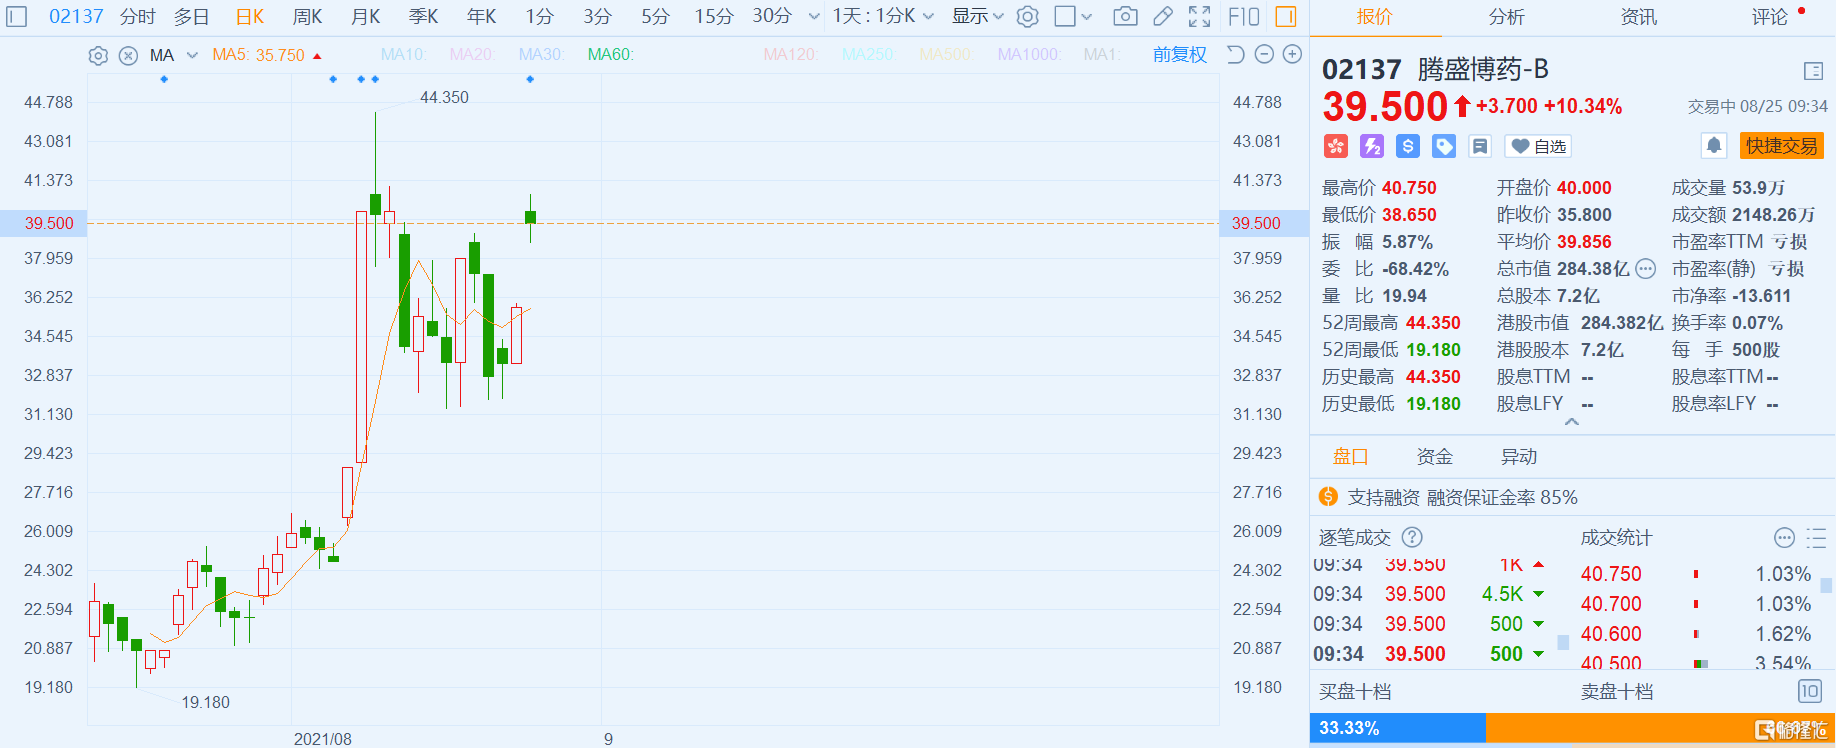
Task: Toggle the left sidebar panel icon
Action: [17, 16]
